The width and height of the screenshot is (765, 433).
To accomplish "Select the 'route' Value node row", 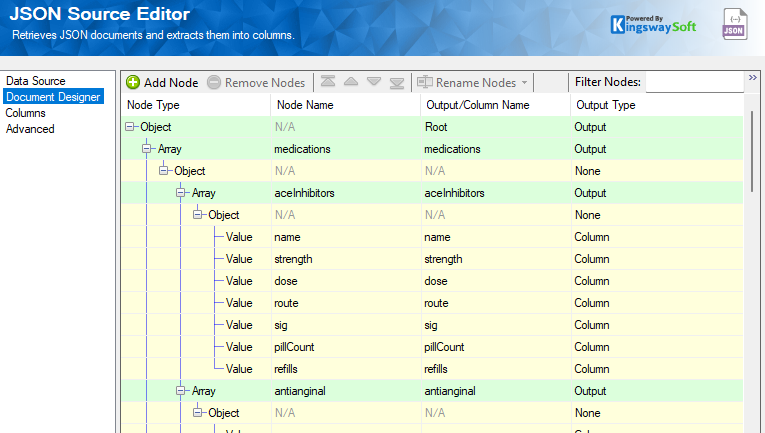I will click(x=432, y=303).
